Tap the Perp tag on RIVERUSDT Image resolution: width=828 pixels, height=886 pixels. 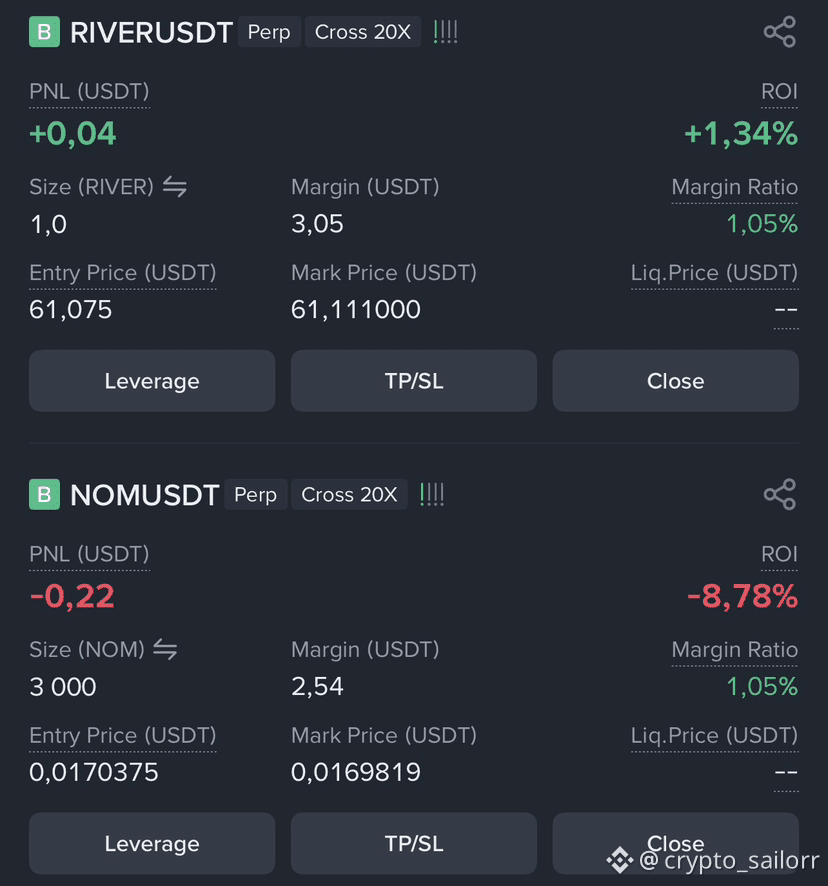269,32
